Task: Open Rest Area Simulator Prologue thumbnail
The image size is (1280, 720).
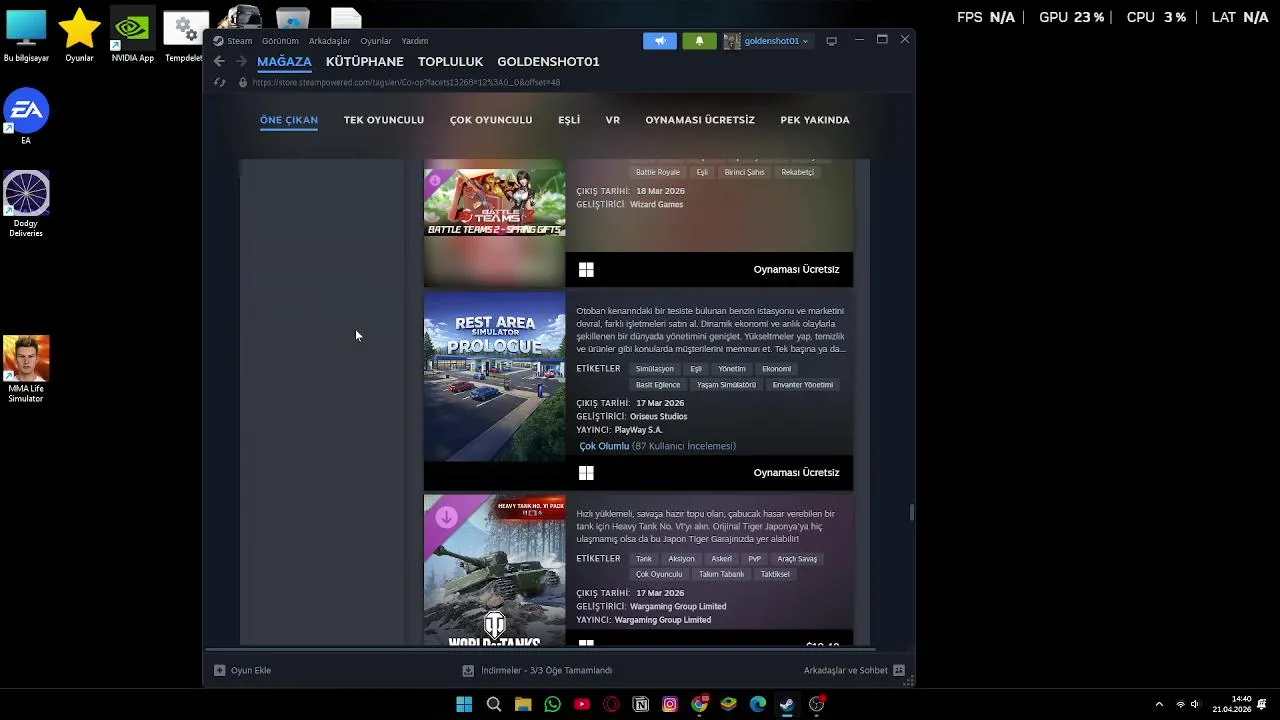Action: (494, 377)
